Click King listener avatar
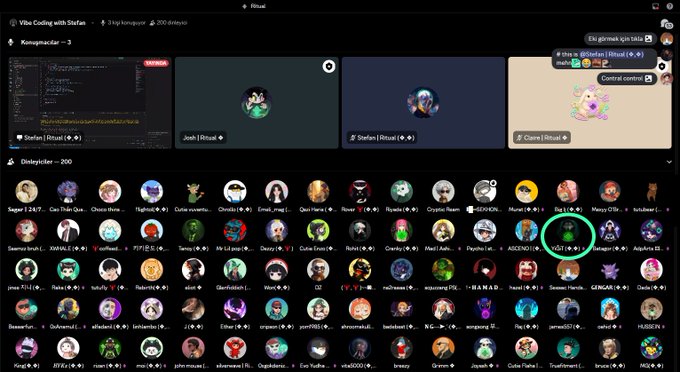Image resolution: width=680 pixels, height=372 pixels. pos(26,348)
